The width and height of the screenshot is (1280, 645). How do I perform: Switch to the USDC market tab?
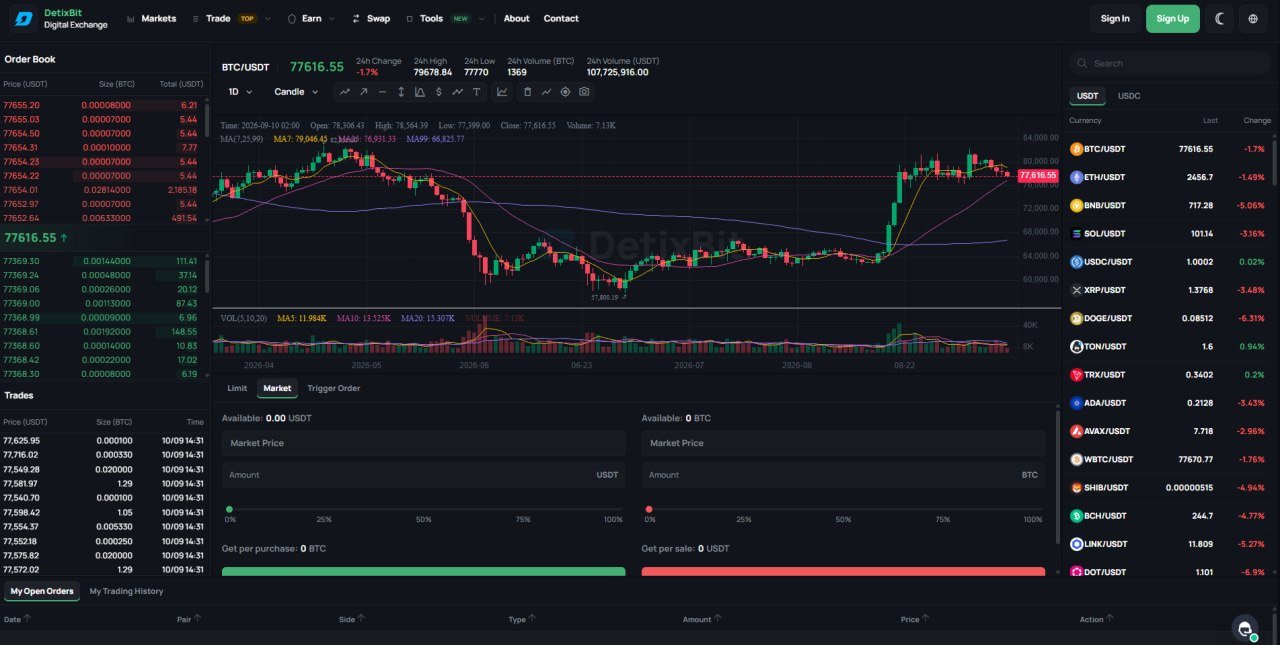point(1129,96)
